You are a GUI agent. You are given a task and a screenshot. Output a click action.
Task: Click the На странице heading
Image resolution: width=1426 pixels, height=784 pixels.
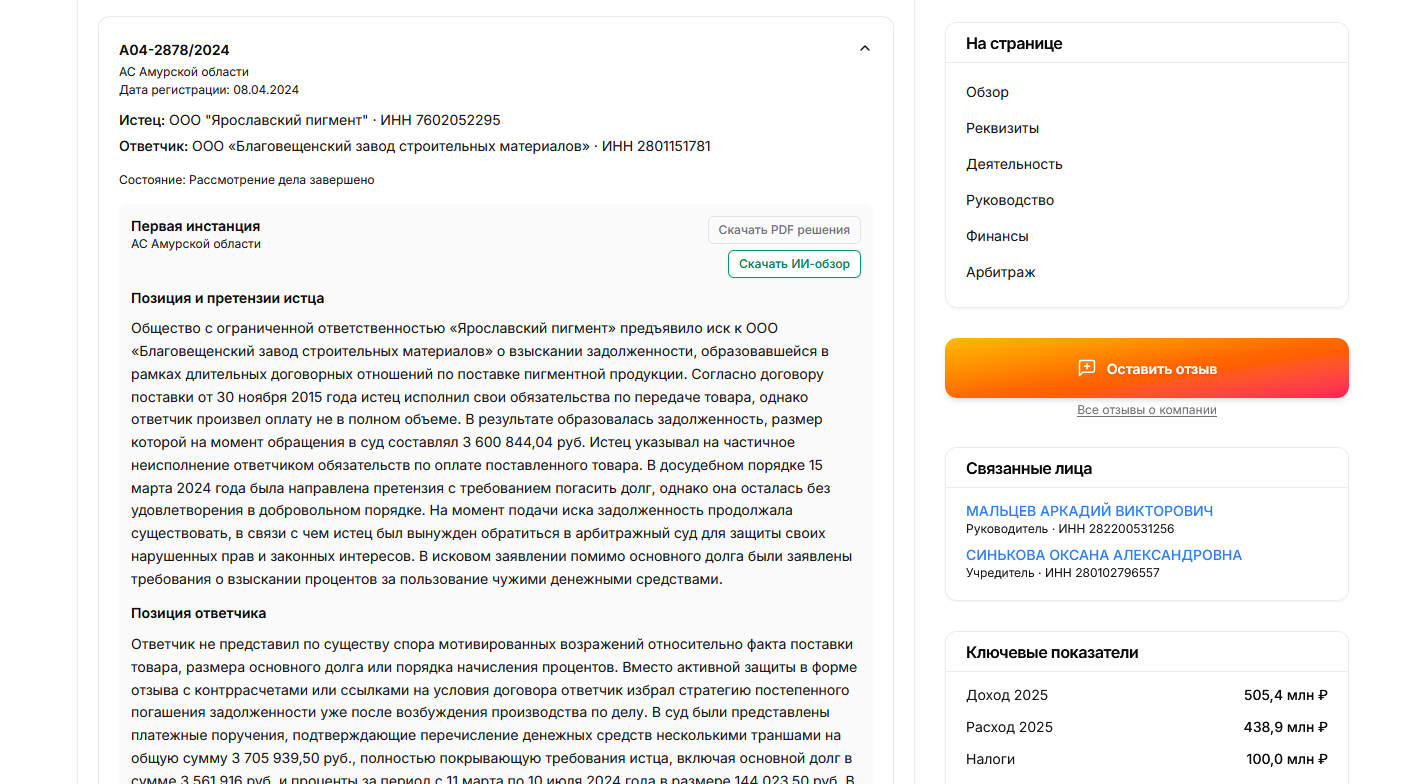tap(1014, 44)
